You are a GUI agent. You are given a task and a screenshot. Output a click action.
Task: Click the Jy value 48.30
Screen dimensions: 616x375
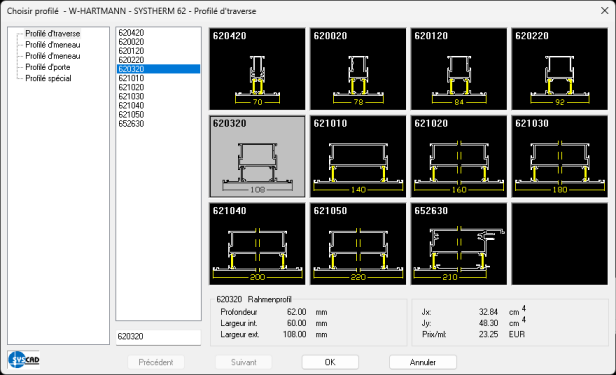click(488, 323)
